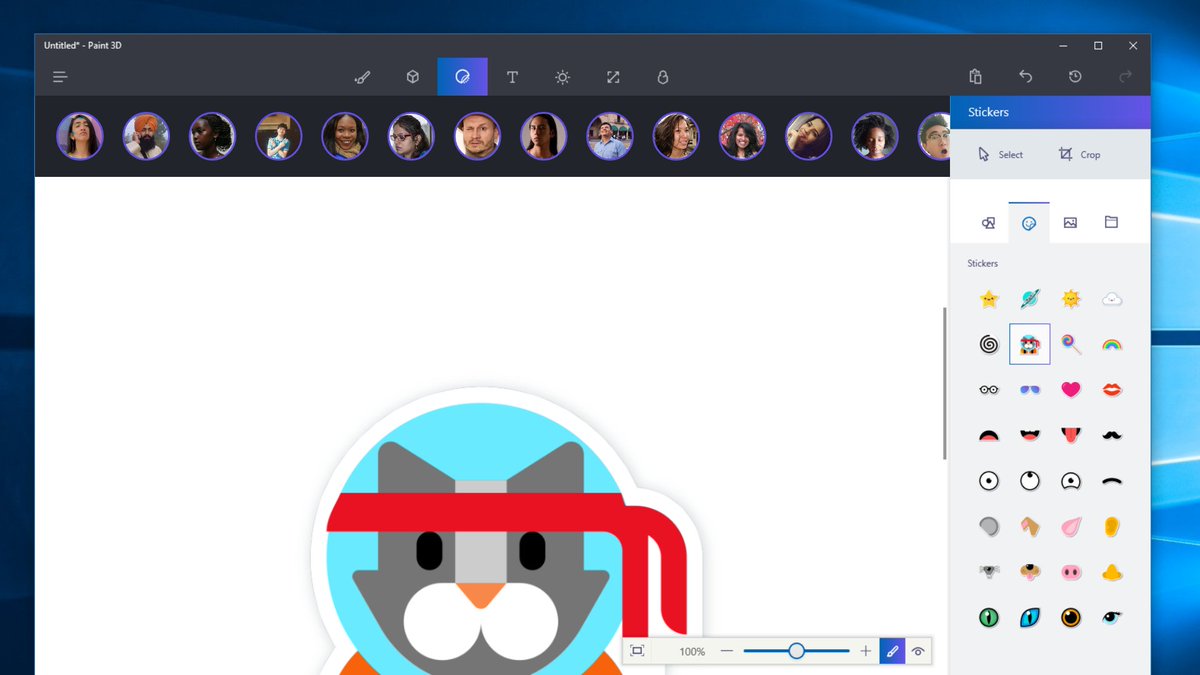Pick the blue sunglasses sticker
1200x675 pixels.
point(1030,390)
